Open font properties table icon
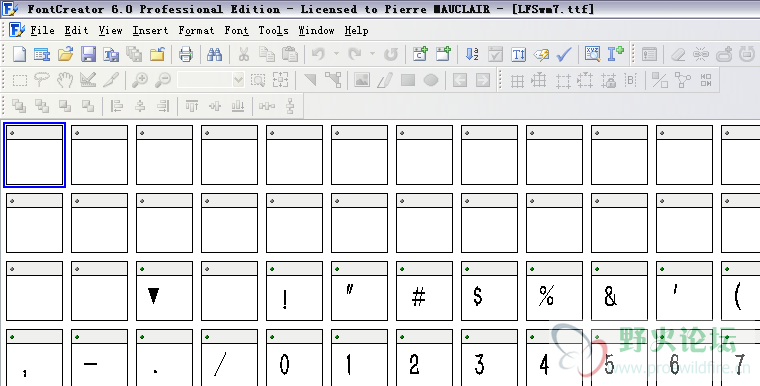The image size is (760, 386). 42,54
